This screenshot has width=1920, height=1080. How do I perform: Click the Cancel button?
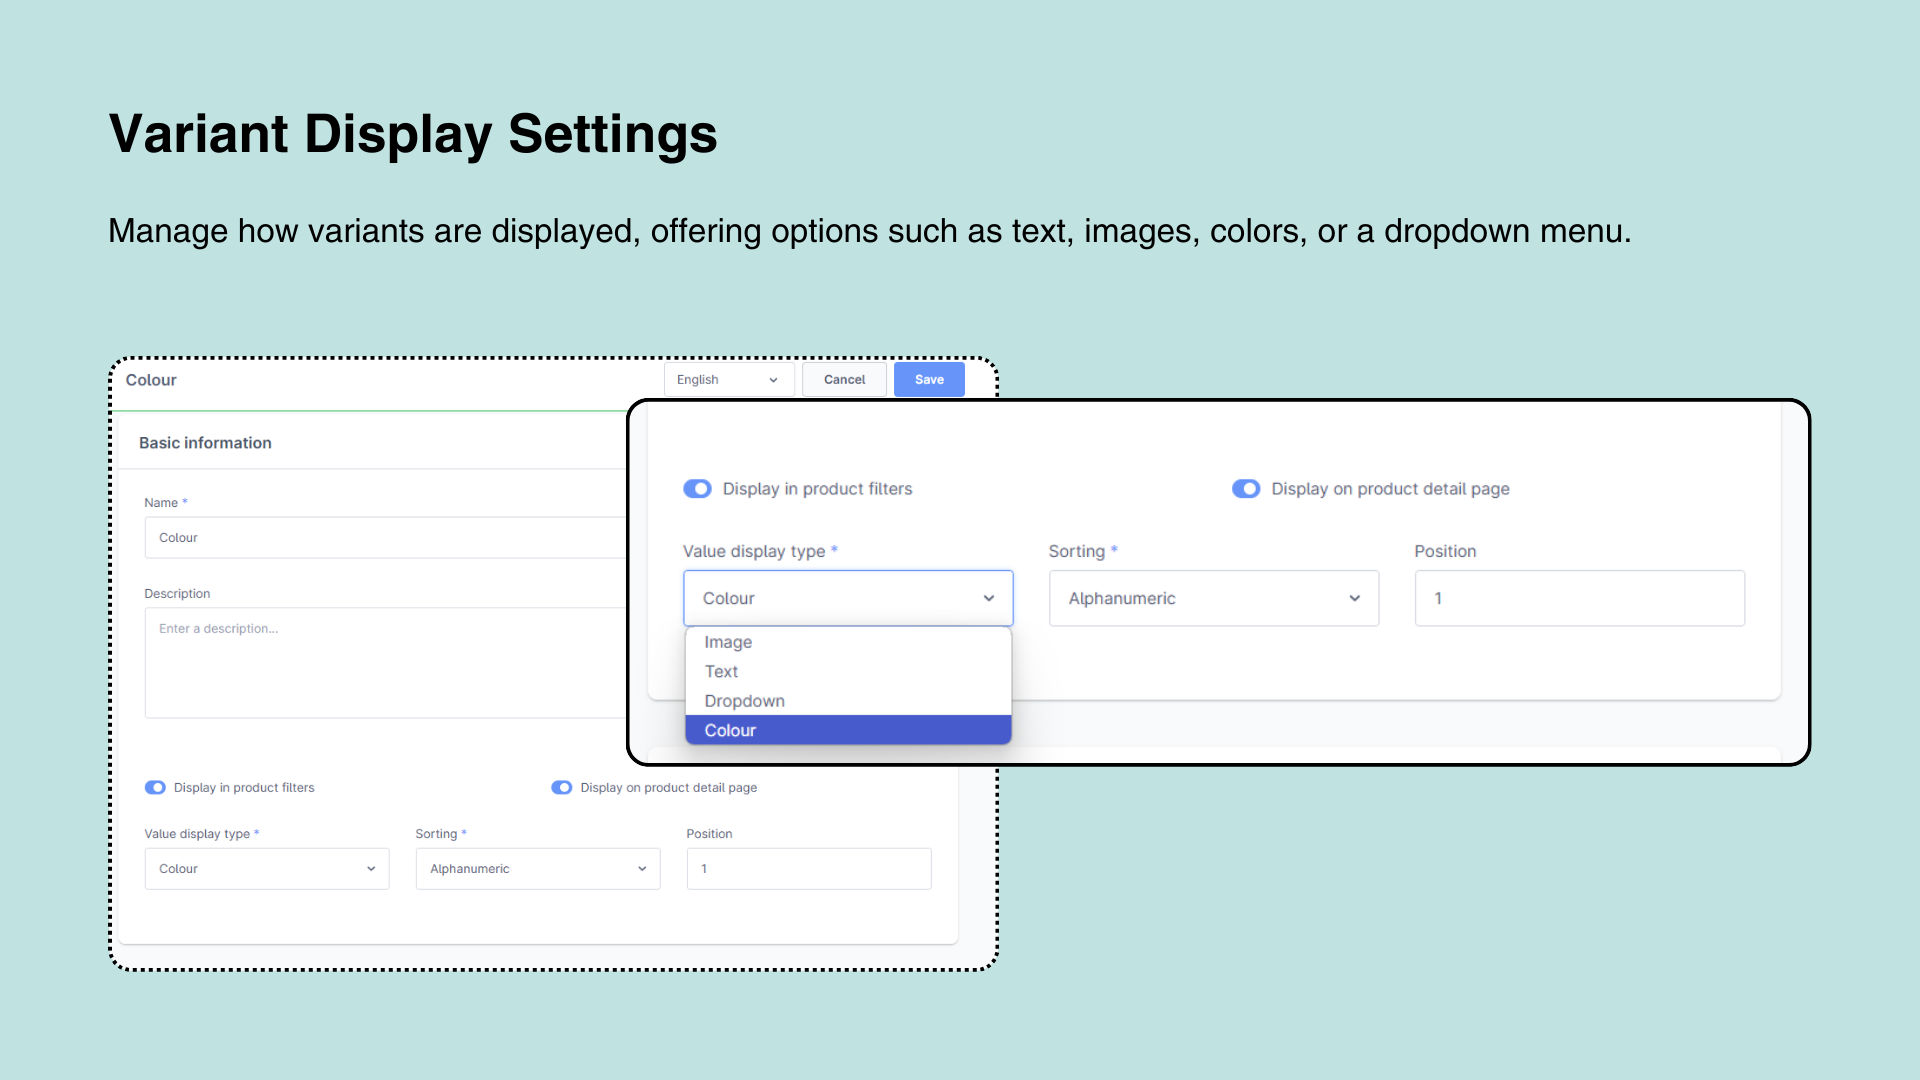coord(844,380)
